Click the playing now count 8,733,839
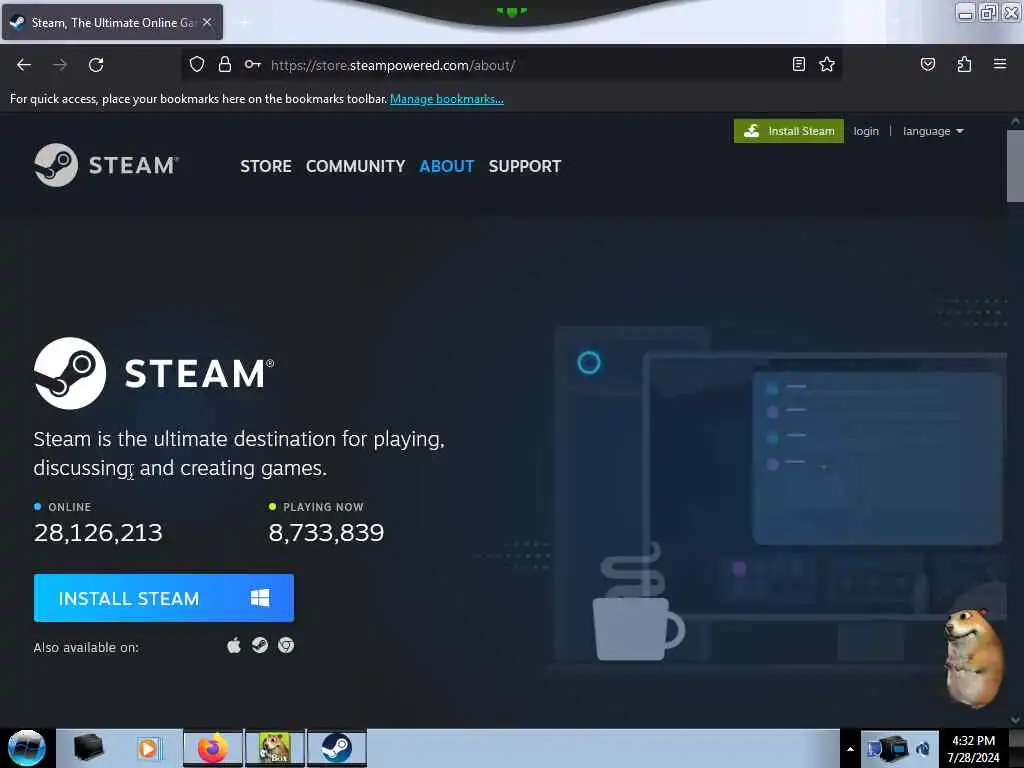1024x768 pixels. 327,533
